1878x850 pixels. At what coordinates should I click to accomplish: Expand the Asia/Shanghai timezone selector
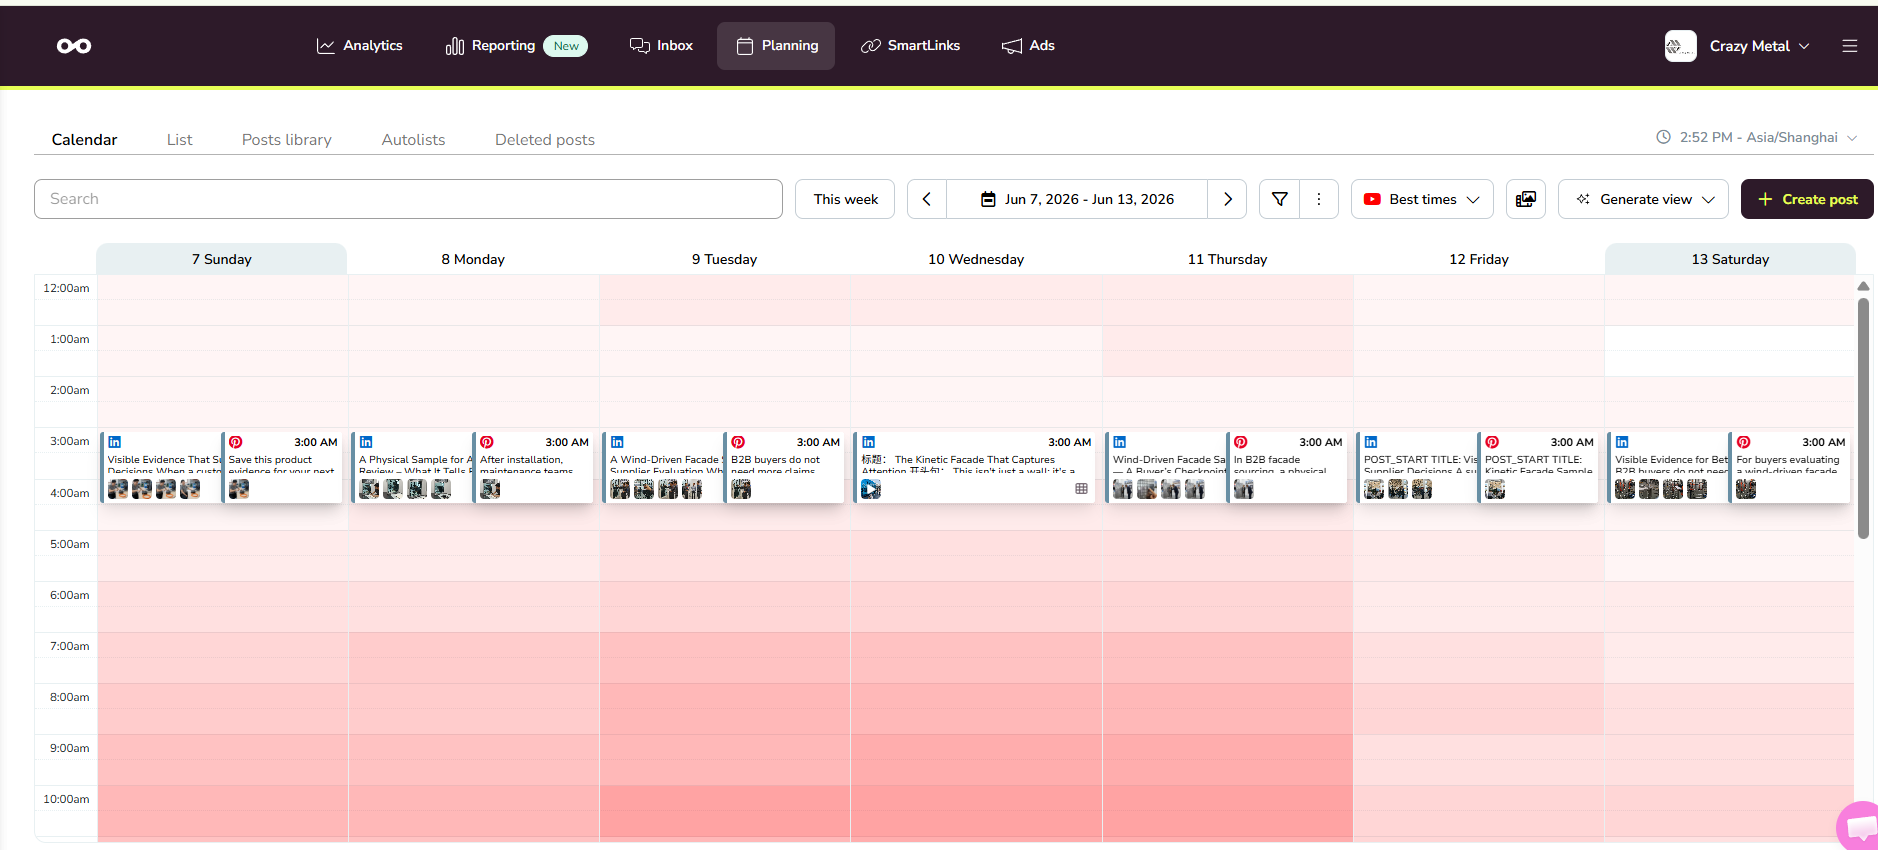pyautogui.click(x=1757, y=138)
